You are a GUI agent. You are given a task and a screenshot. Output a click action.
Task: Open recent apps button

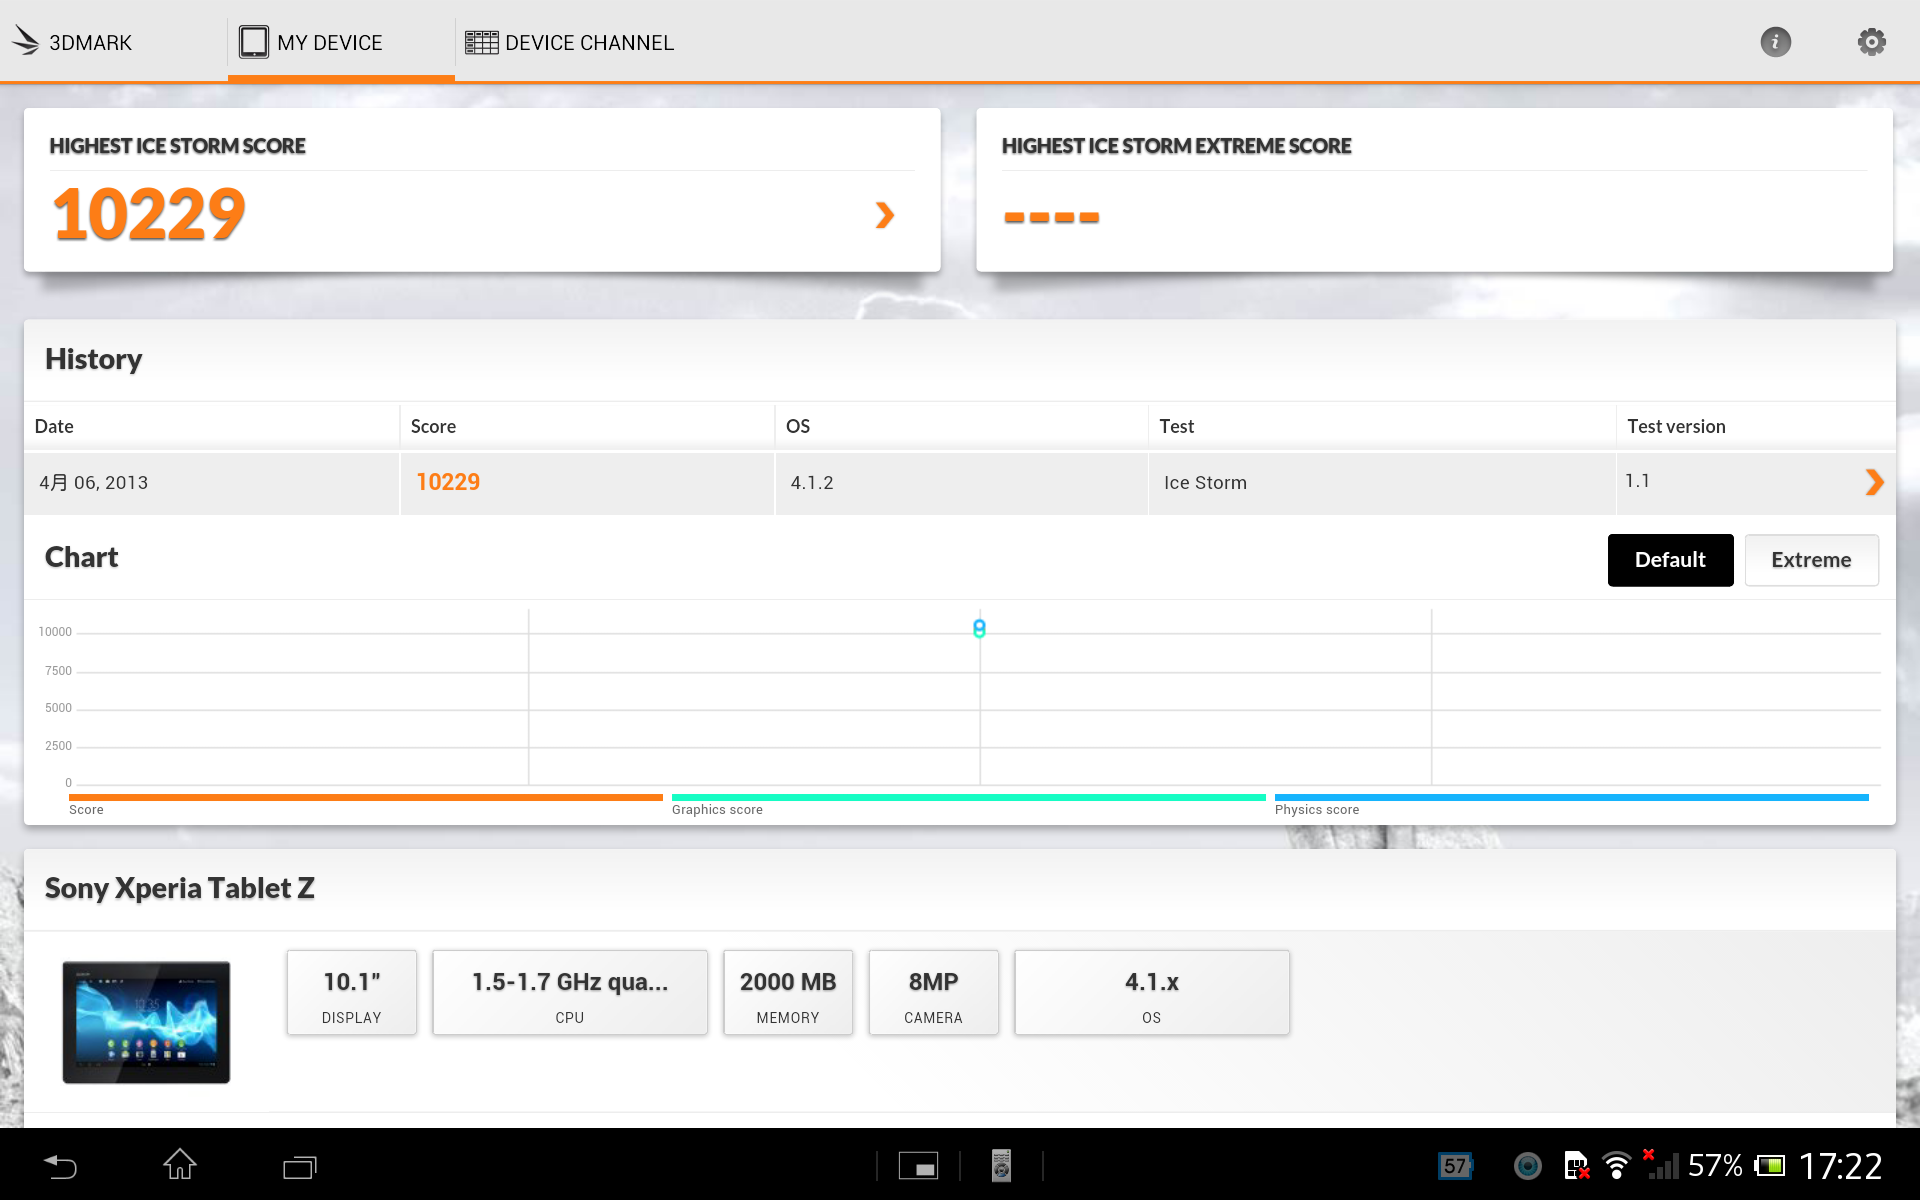(x=299, y=1166)
